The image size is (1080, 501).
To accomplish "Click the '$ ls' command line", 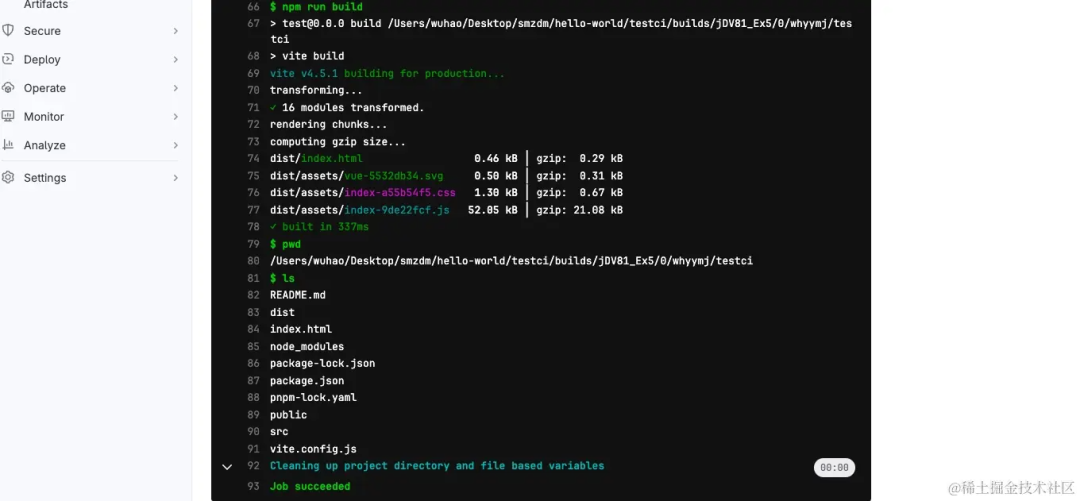I will tap(282, 278).
